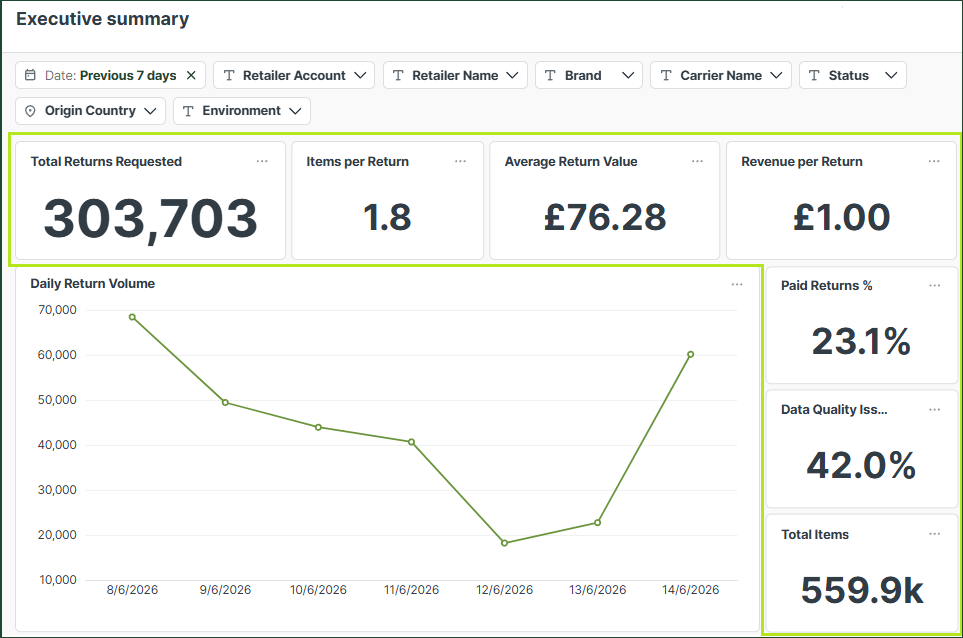Click the calendar icon in Date filter
The height and width of the screenshot is (638, 963).
(x=29, y=75)
